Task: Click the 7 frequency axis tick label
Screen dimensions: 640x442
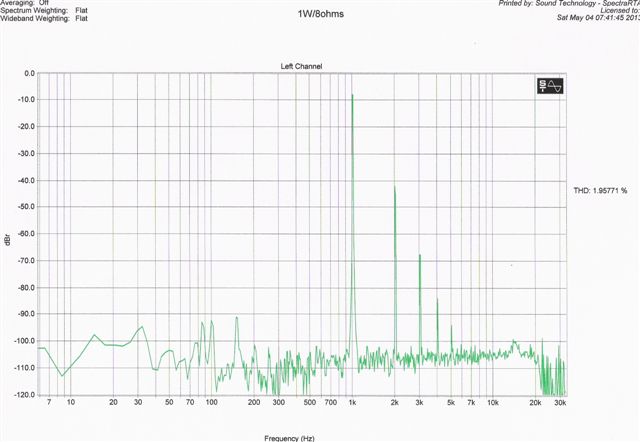Action: (x=49, y=402)
